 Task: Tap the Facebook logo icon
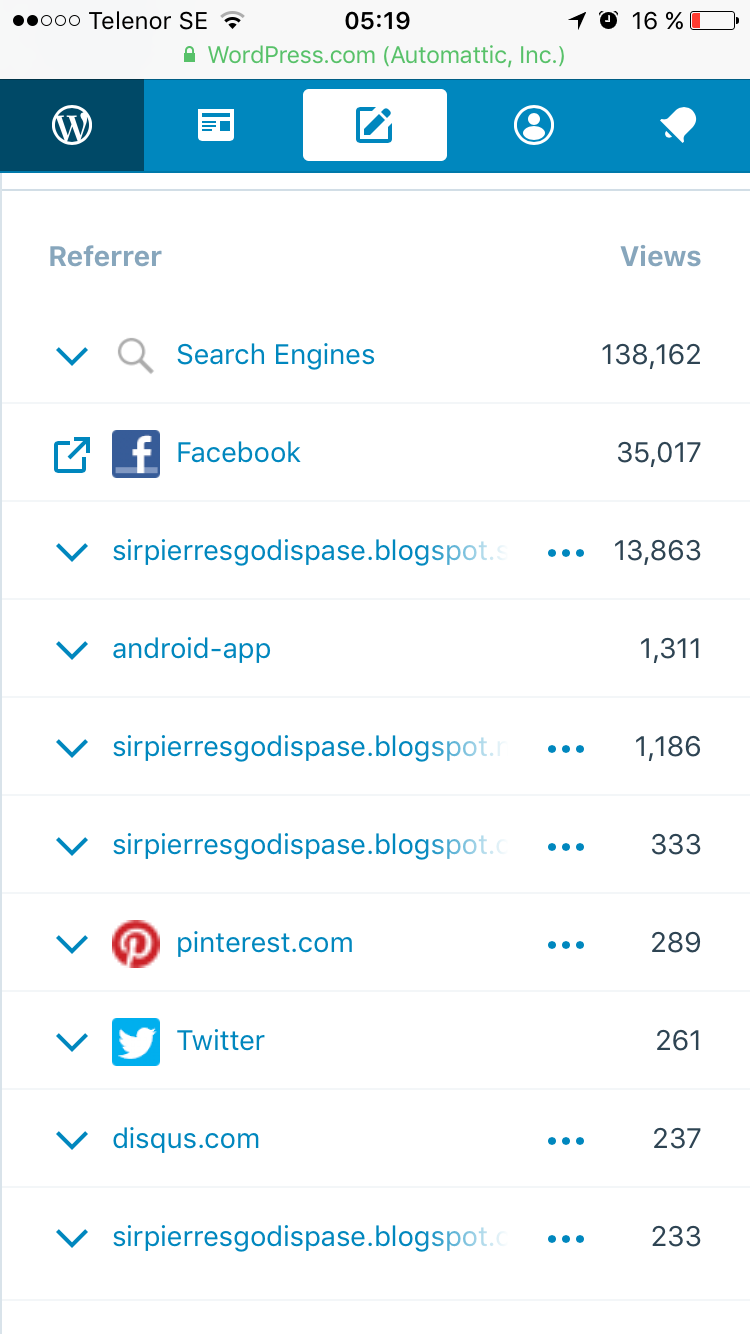pyautogui.click(x=136, y=454)
